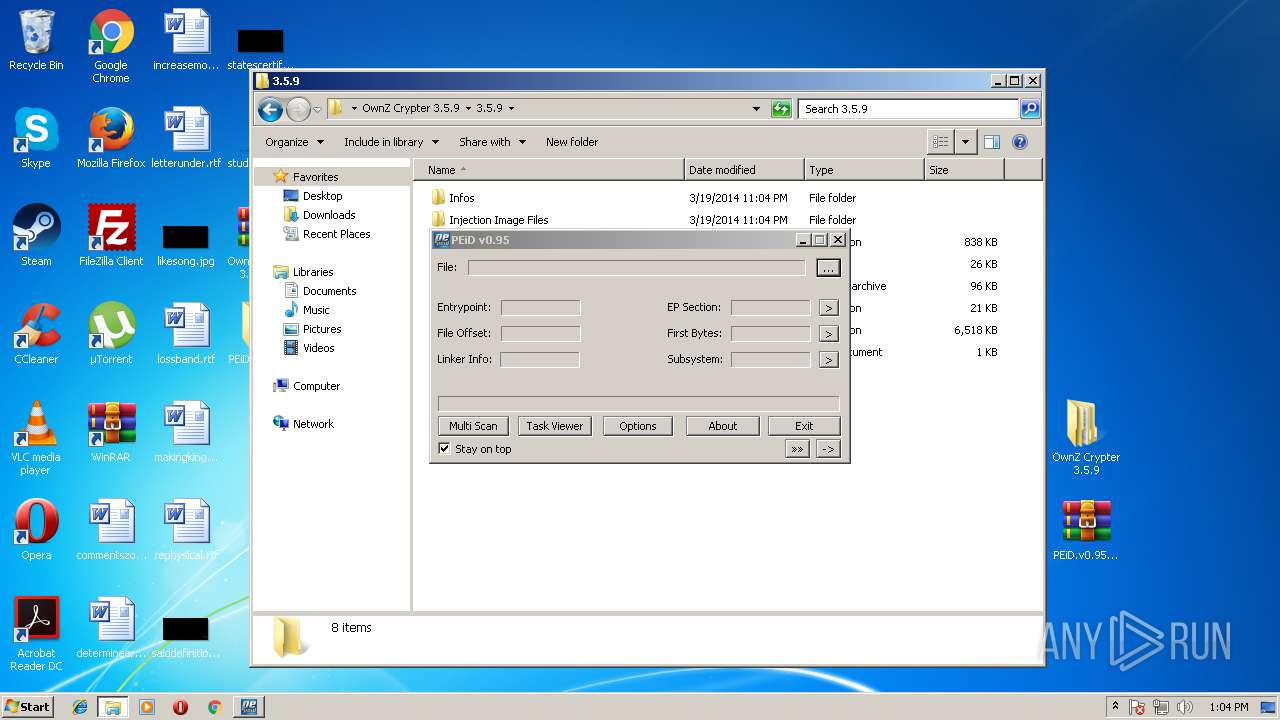Image resolution: width=1280 pixels, height=720 pixels.
Task: Refresh the Explorer folder view
Action: click(781, 109)
